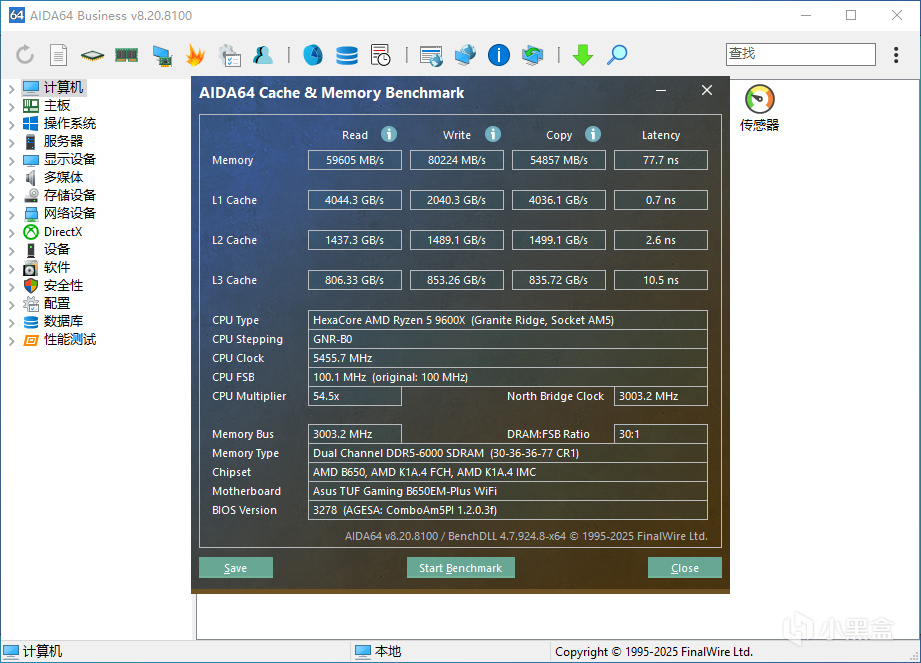Click the green download arrow icon

(x=583, y=55)
